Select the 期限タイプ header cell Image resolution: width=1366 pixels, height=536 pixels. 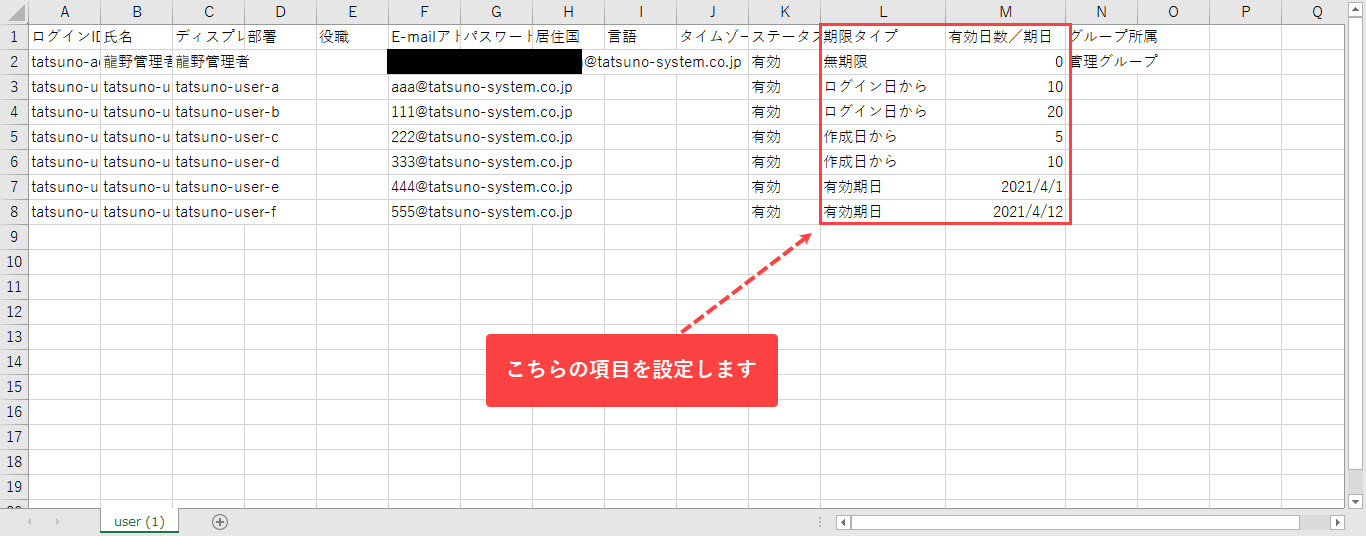coord(882,37)
